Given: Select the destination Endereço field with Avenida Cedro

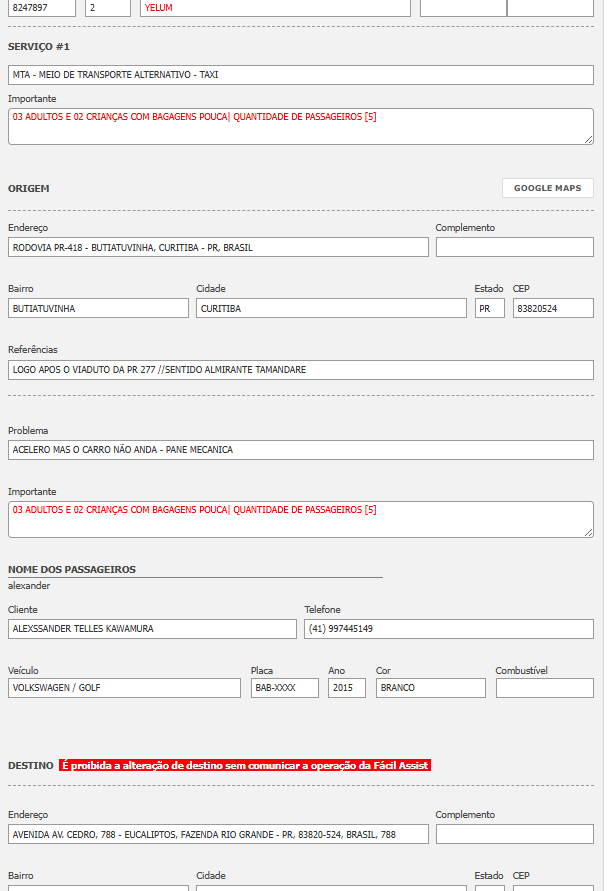Looking at the screenshot, I should coord(218,834).
